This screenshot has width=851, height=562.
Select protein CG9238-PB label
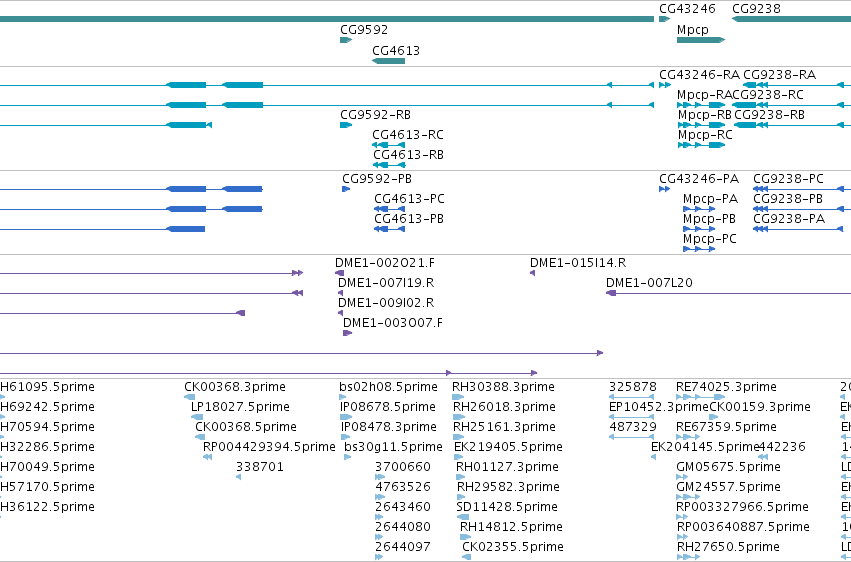tap(788, 199)
